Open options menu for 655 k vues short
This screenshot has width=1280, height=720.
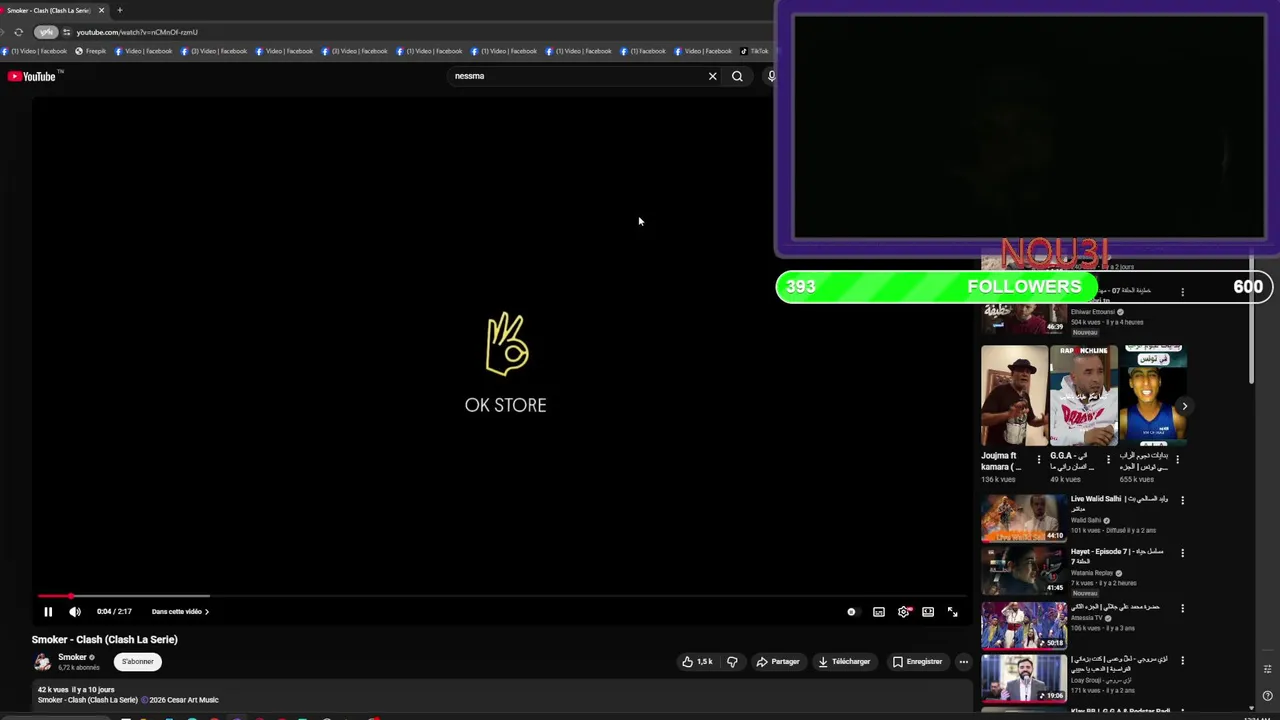point(1177,460)
